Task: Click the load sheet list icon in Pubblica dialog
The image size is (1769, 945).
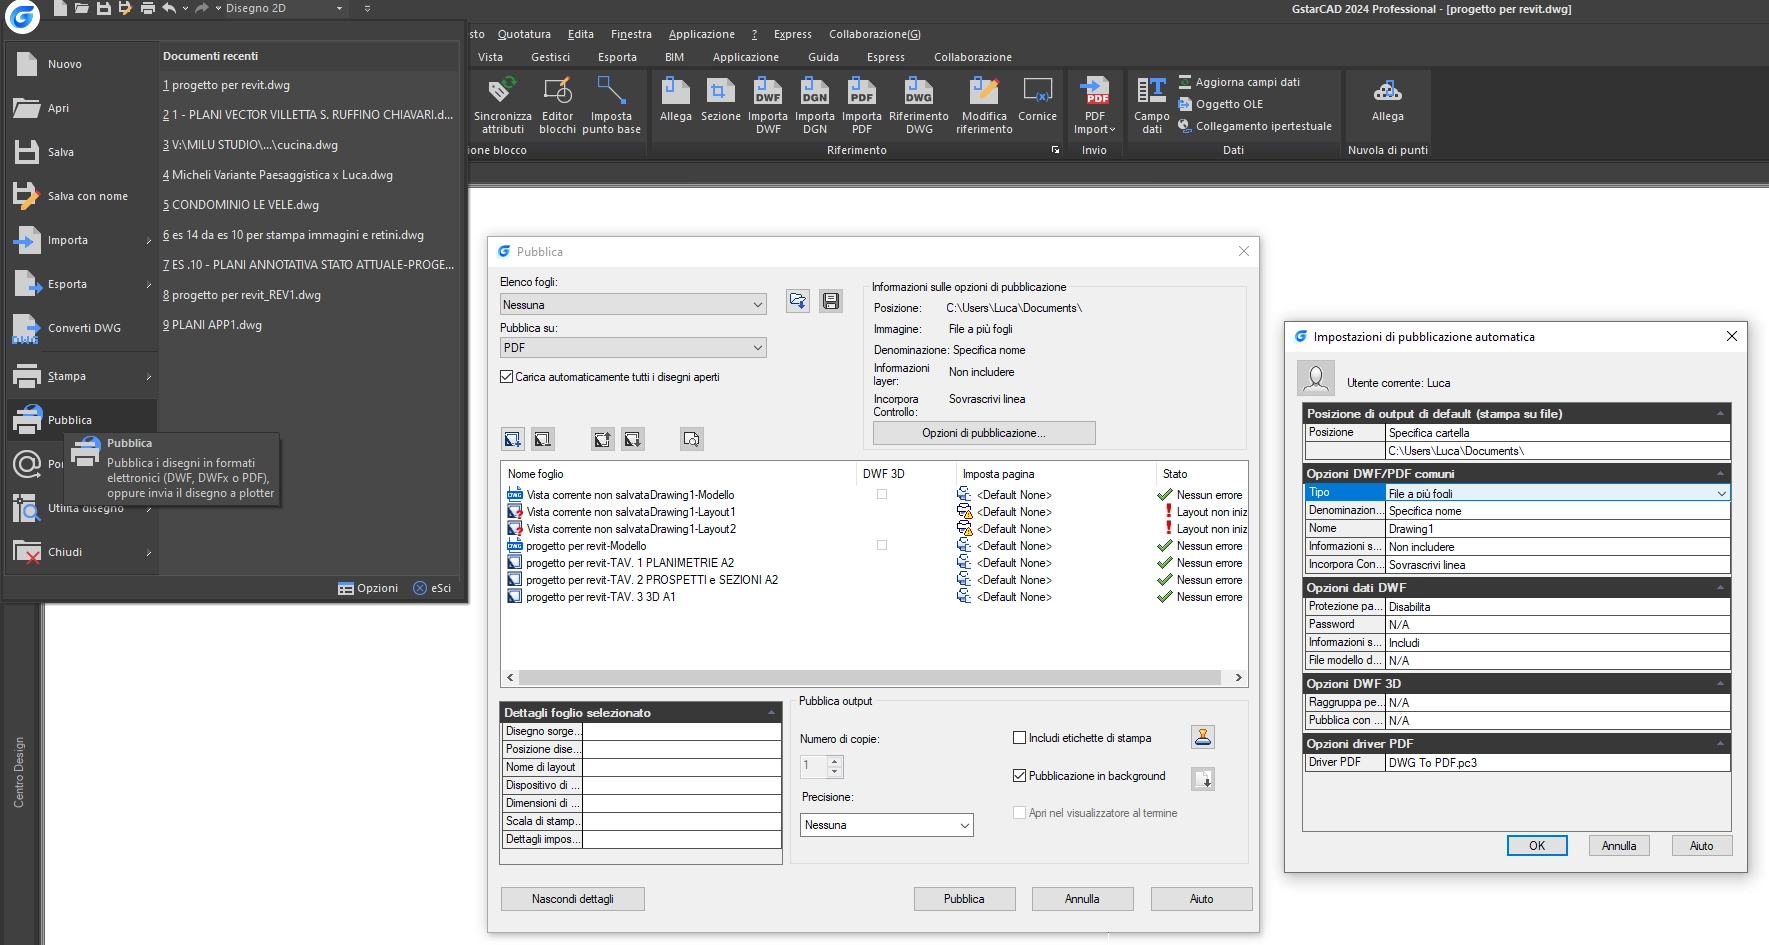Action: 797,301
